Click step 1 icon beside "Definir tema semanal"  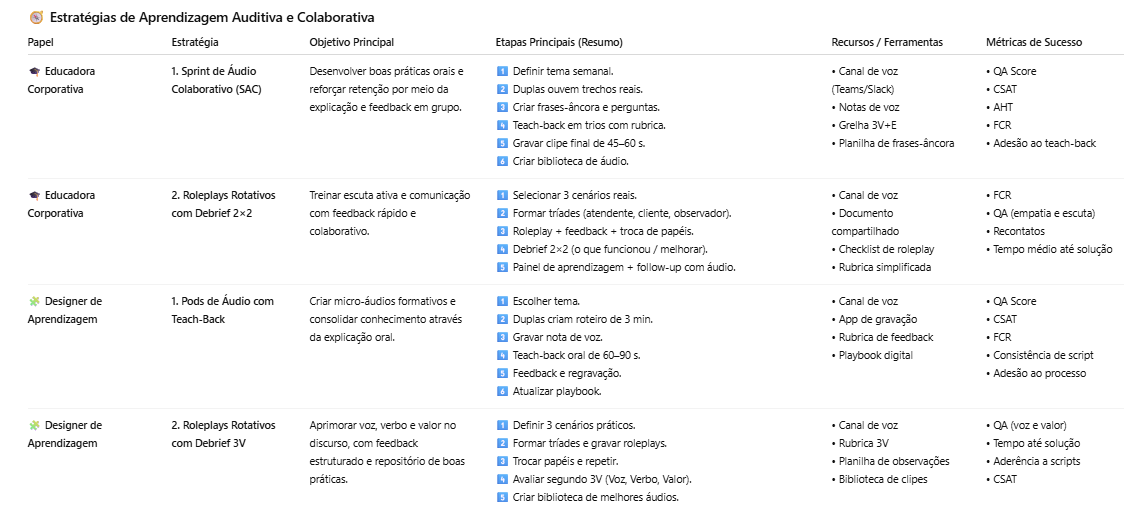[x=502, y=72]
